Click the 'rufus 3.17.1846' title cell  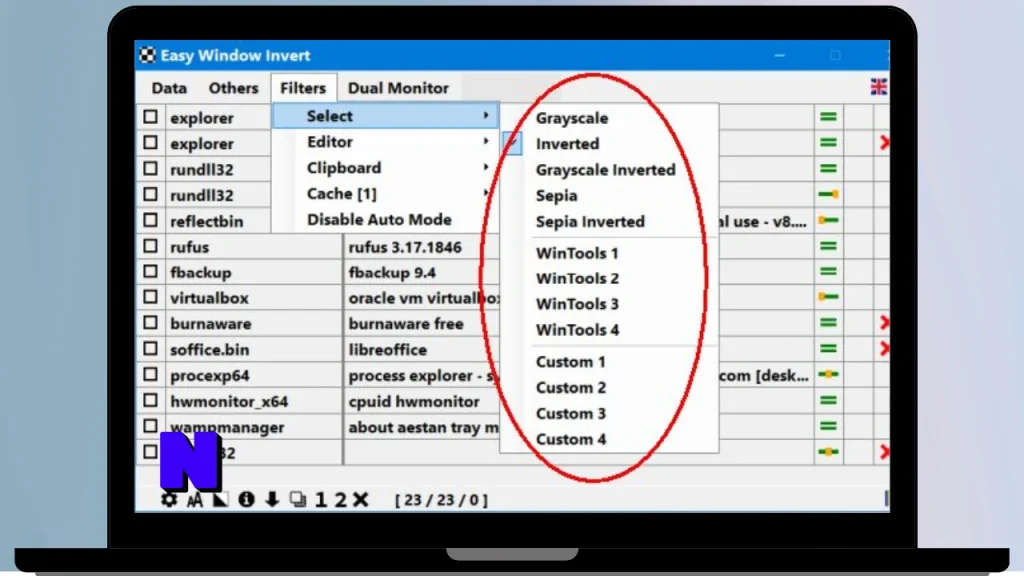tap(405, 247)
